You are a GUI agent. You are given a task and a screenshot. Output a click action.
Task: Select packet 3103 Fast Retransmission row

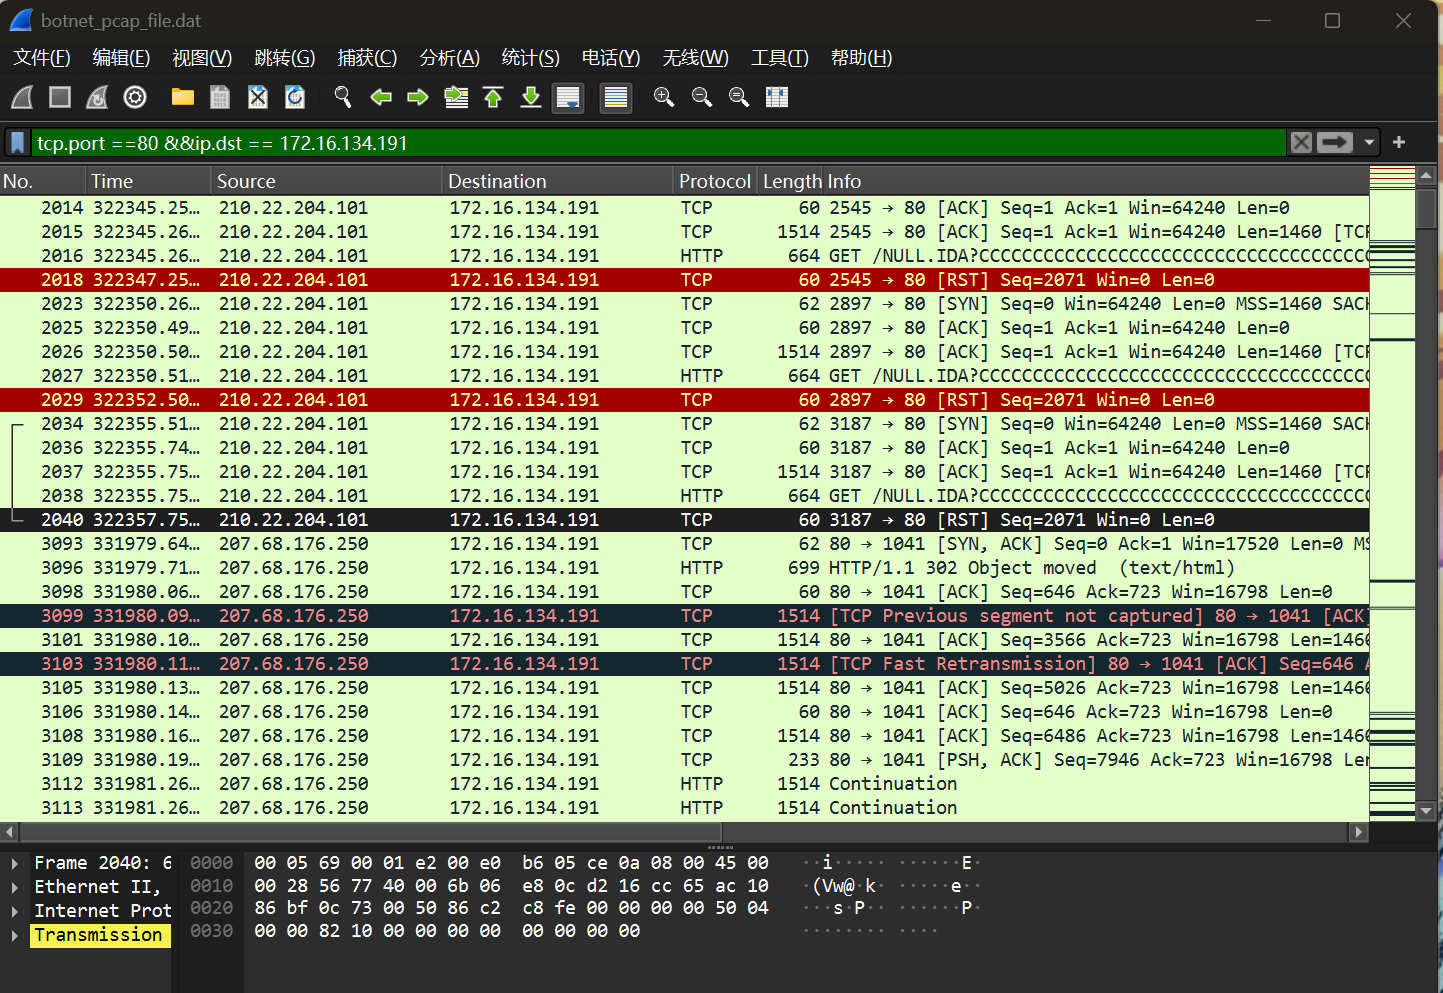coord(684,664)
